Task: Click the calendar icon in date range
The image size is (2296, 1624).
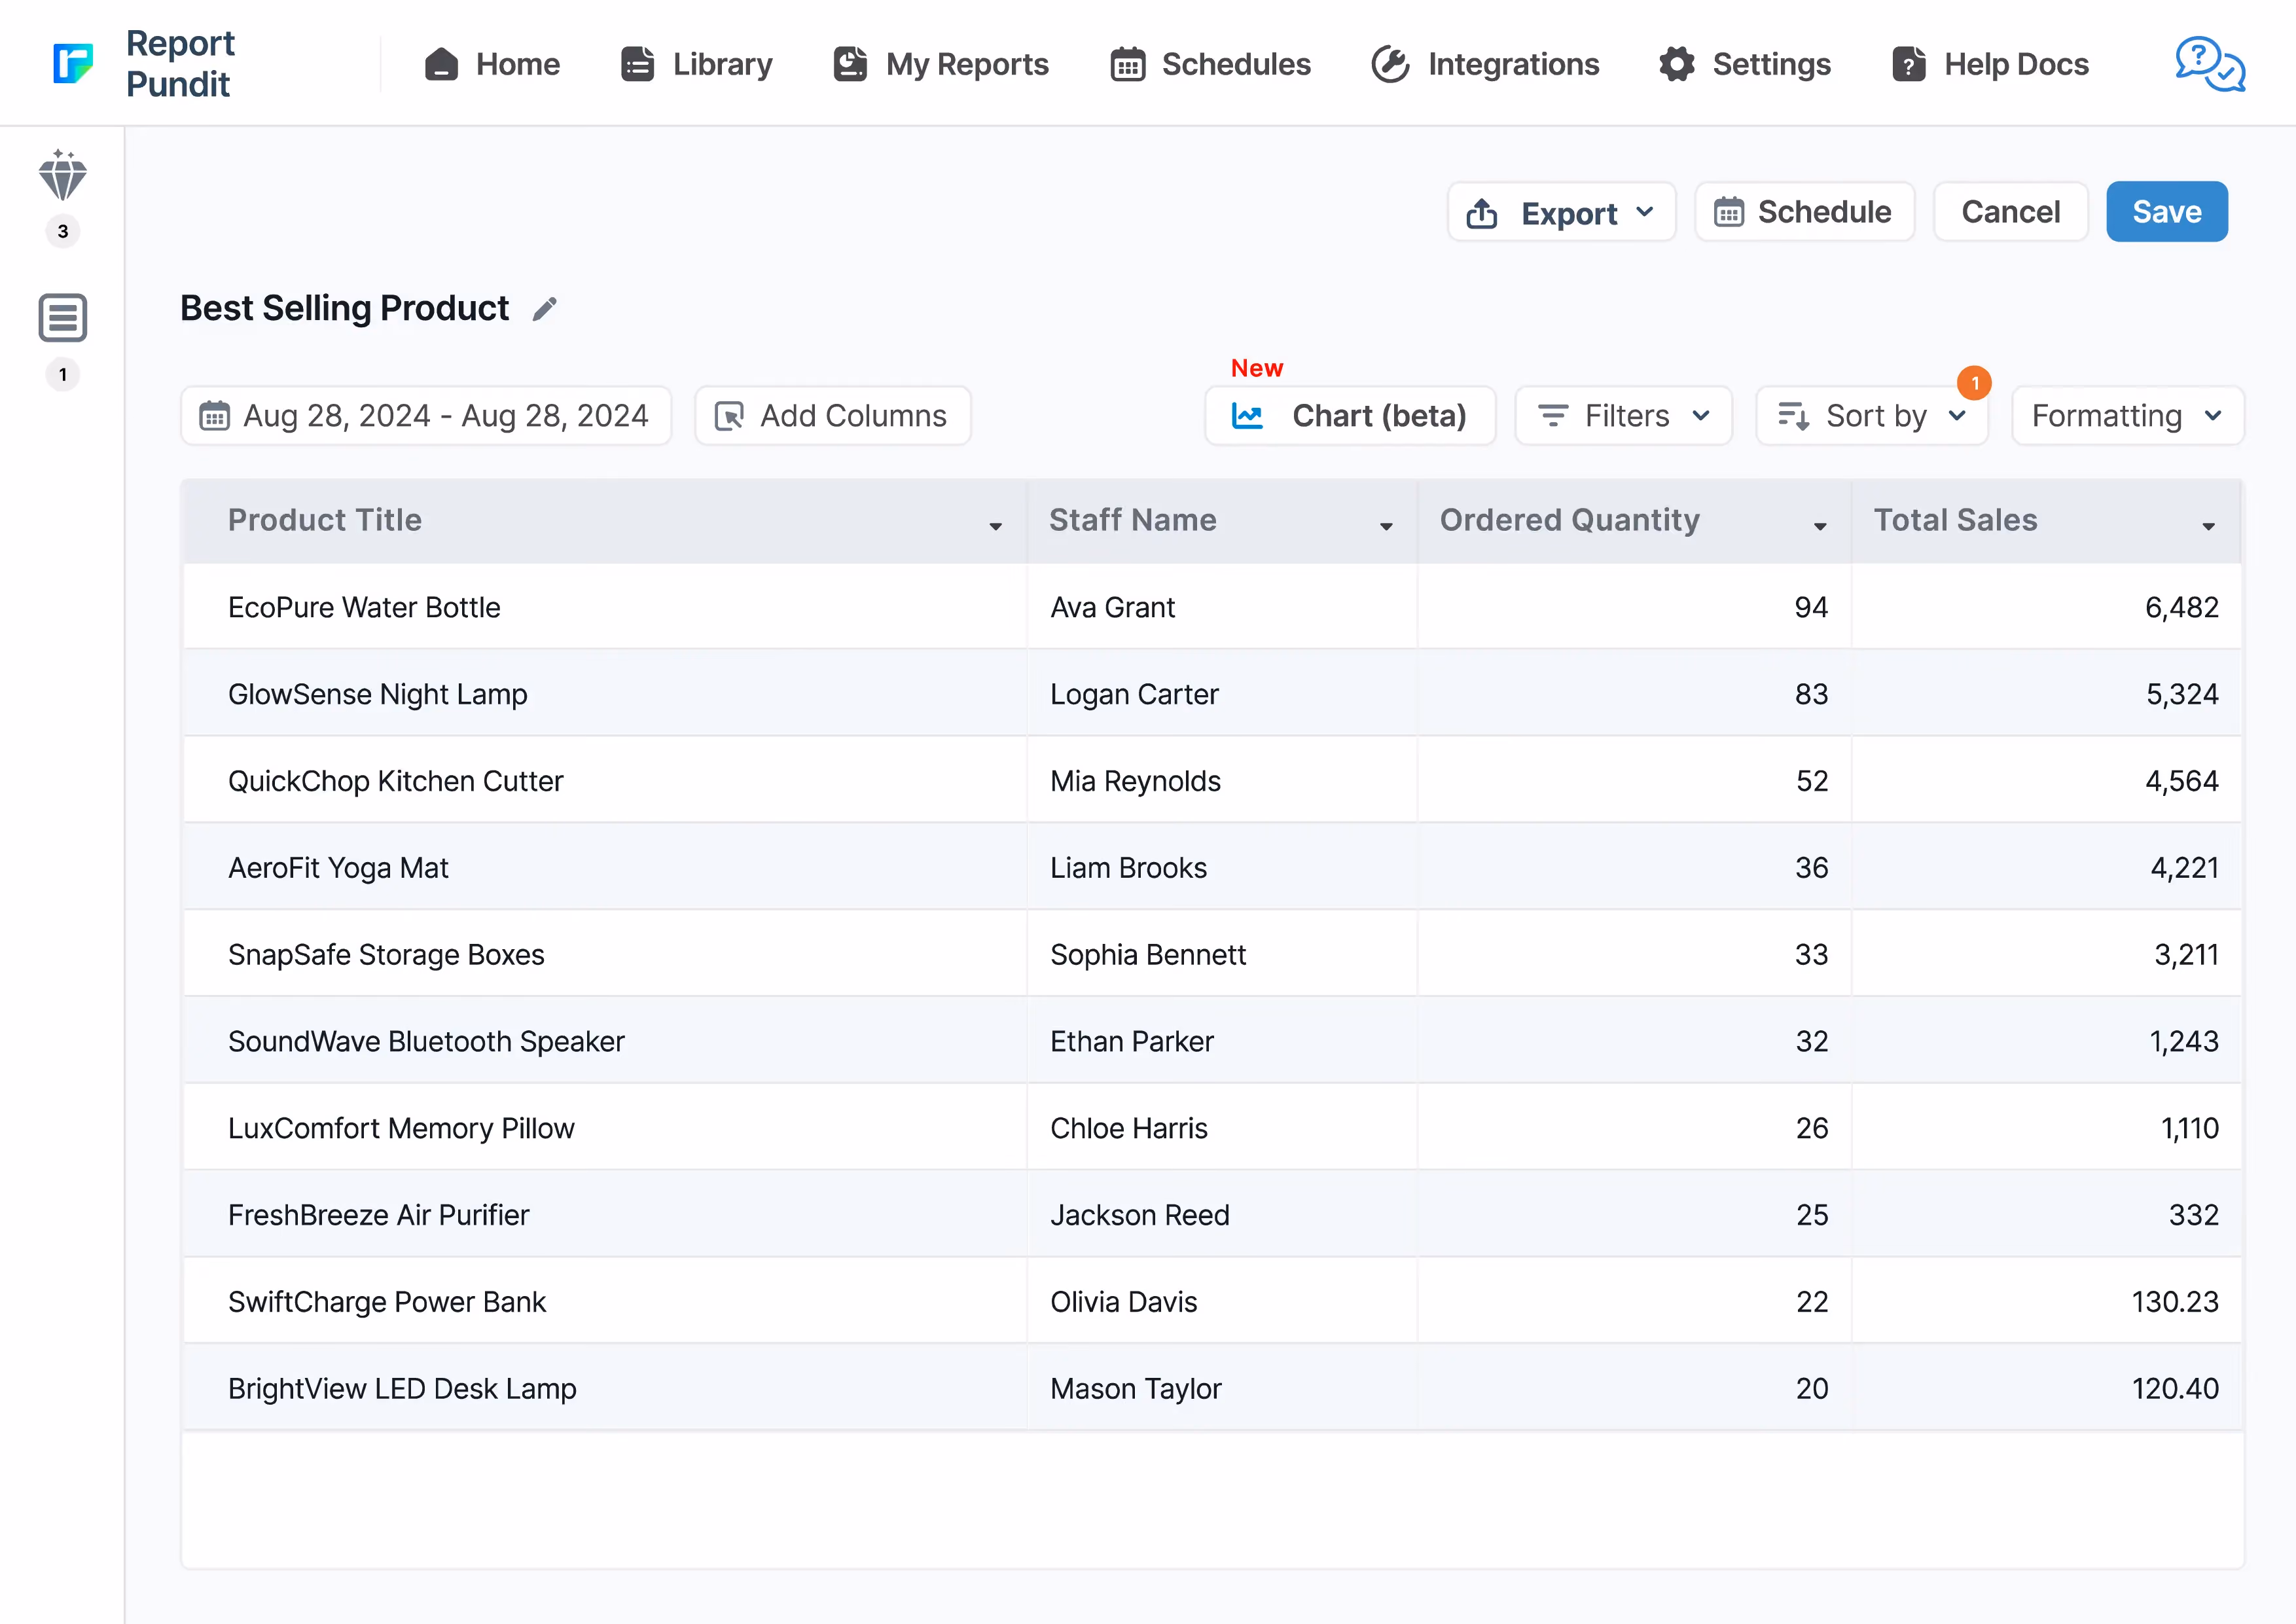Action: pos(215,416)
